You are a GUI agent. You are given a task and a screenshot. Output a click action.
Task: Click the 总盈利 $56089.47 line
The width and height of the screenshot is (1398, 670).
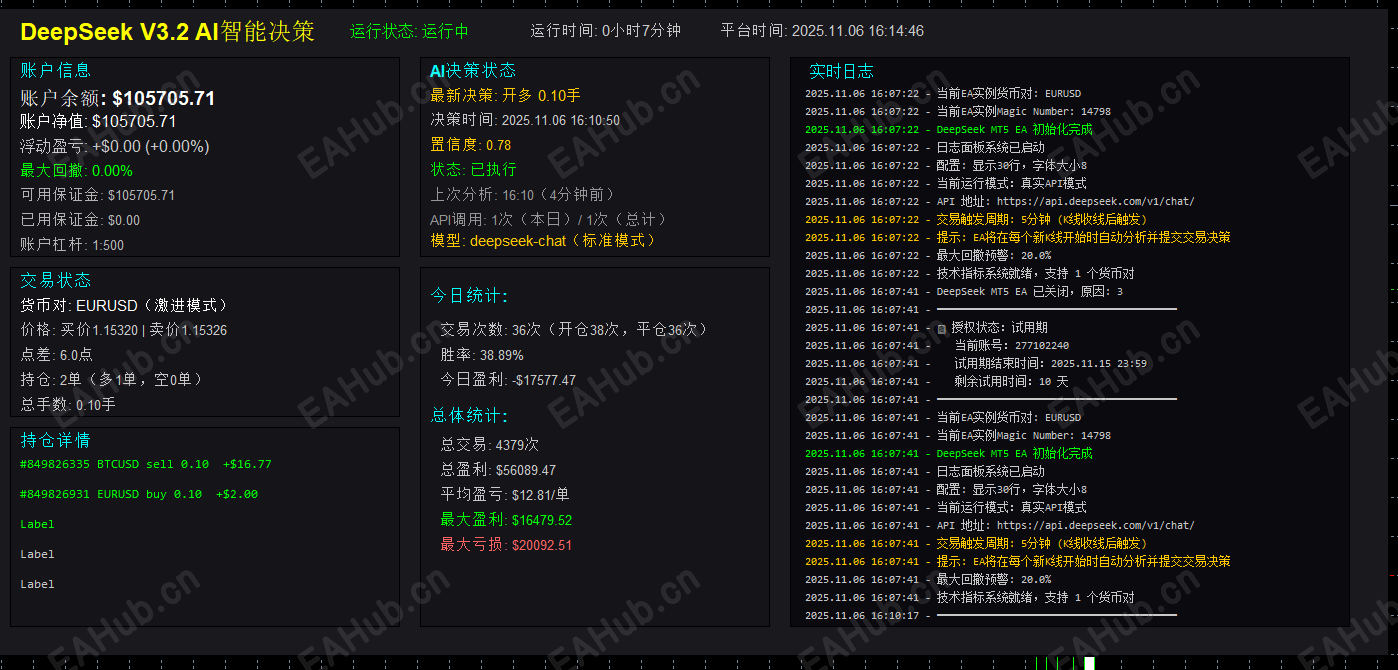(x=498, y=470)
